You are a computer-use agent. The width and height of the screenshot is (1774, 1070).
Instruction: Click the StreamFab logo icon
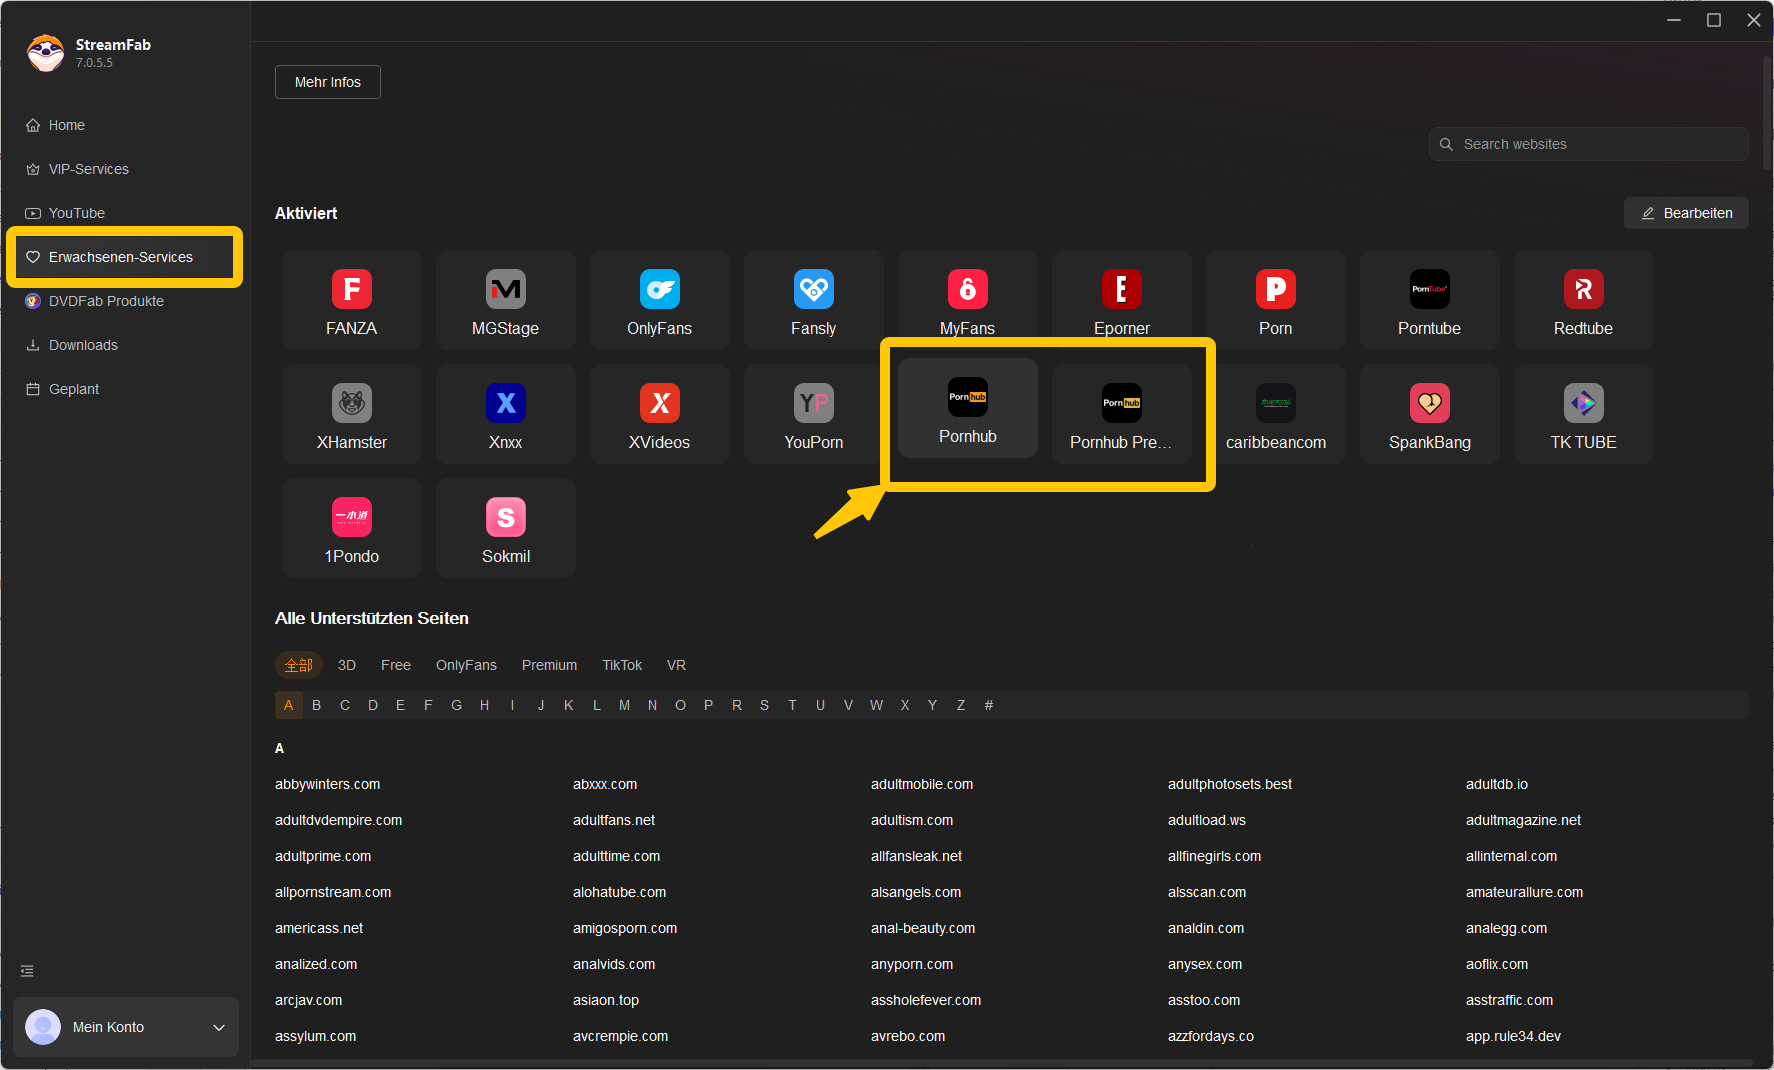point(45,53)
